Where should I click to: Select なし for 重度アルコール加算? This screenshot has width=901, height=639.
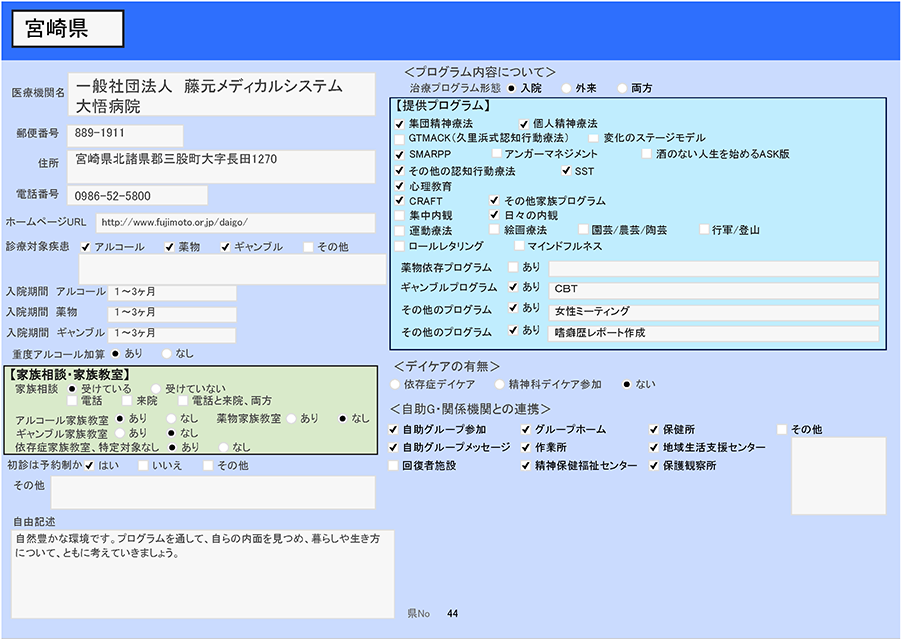[x=166, y=354]
